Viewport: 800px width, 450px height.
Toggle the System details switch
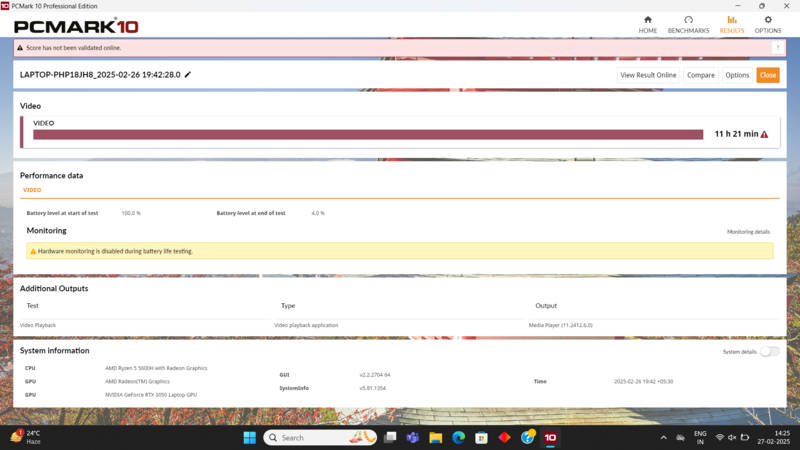click(x=769, y=352)
